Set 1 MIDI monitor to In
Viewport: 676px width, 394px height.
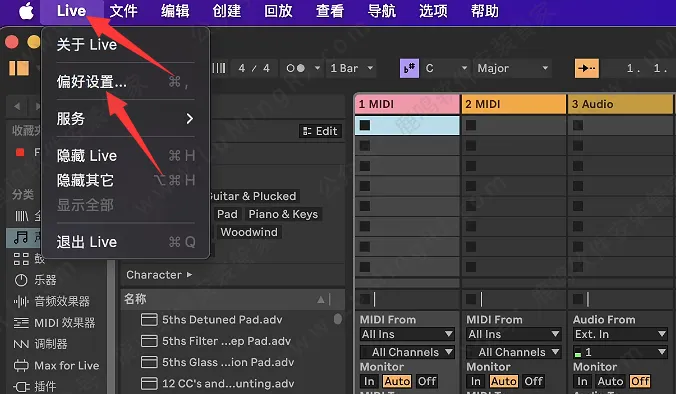click(369, 381)
